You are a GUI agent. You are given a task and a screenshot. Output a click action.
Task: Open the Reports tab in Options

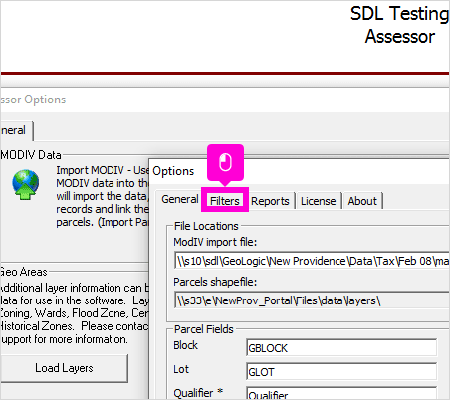click(270, 201)
